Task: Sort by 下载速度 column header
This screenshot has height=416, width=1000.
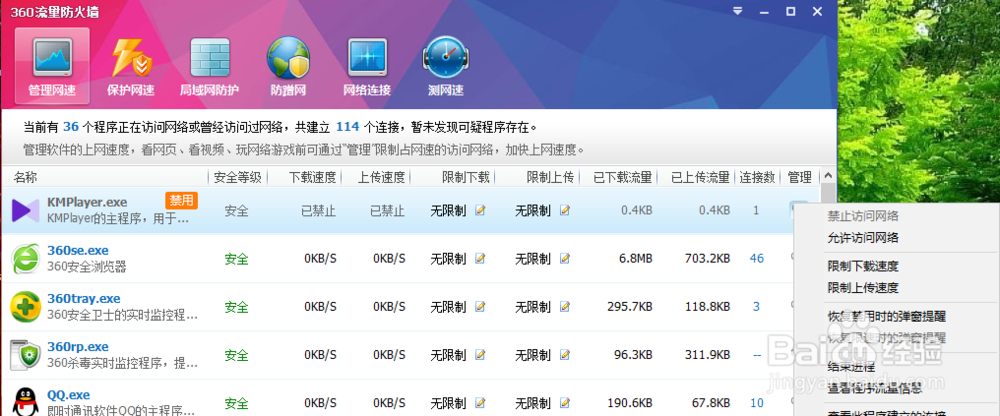Action: [x=312, y=177]
